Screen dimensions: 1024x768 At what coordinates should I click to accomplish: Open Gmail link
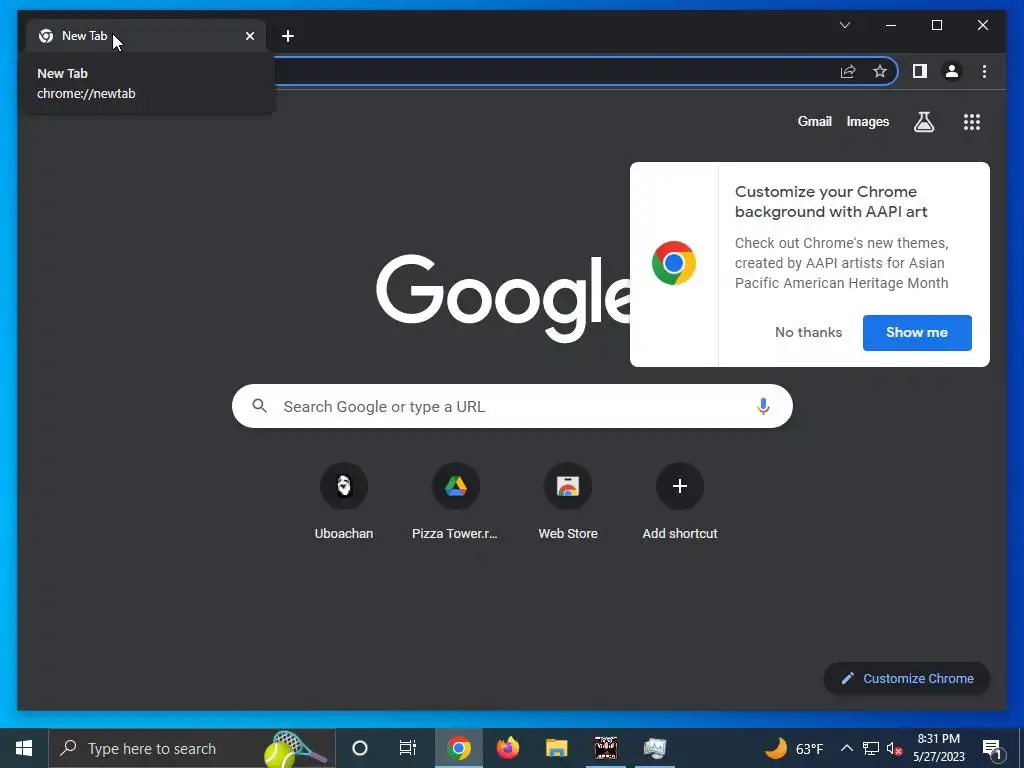(814, 121)
